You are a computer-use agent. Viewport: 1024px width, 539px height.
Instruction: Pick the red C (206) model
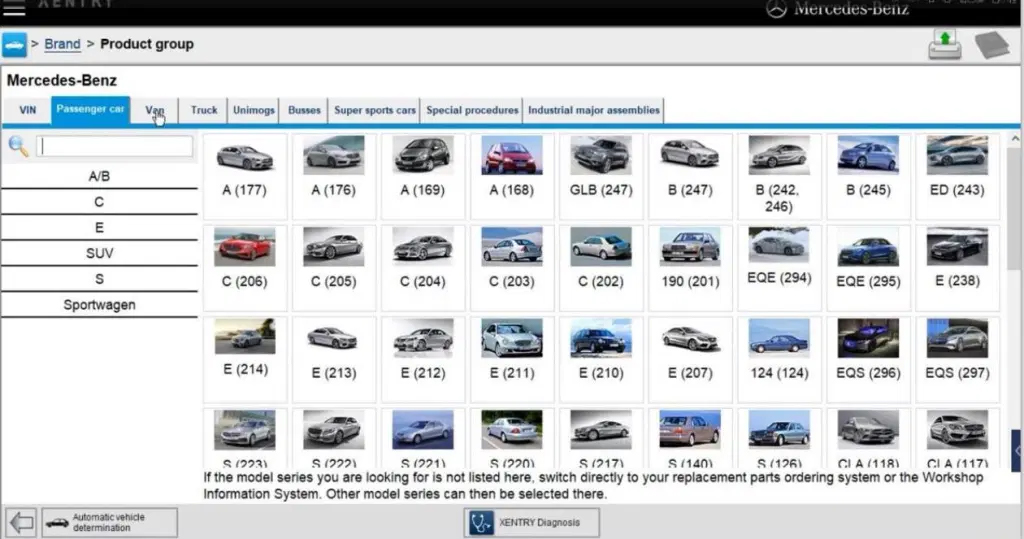[x=245, y=267]
